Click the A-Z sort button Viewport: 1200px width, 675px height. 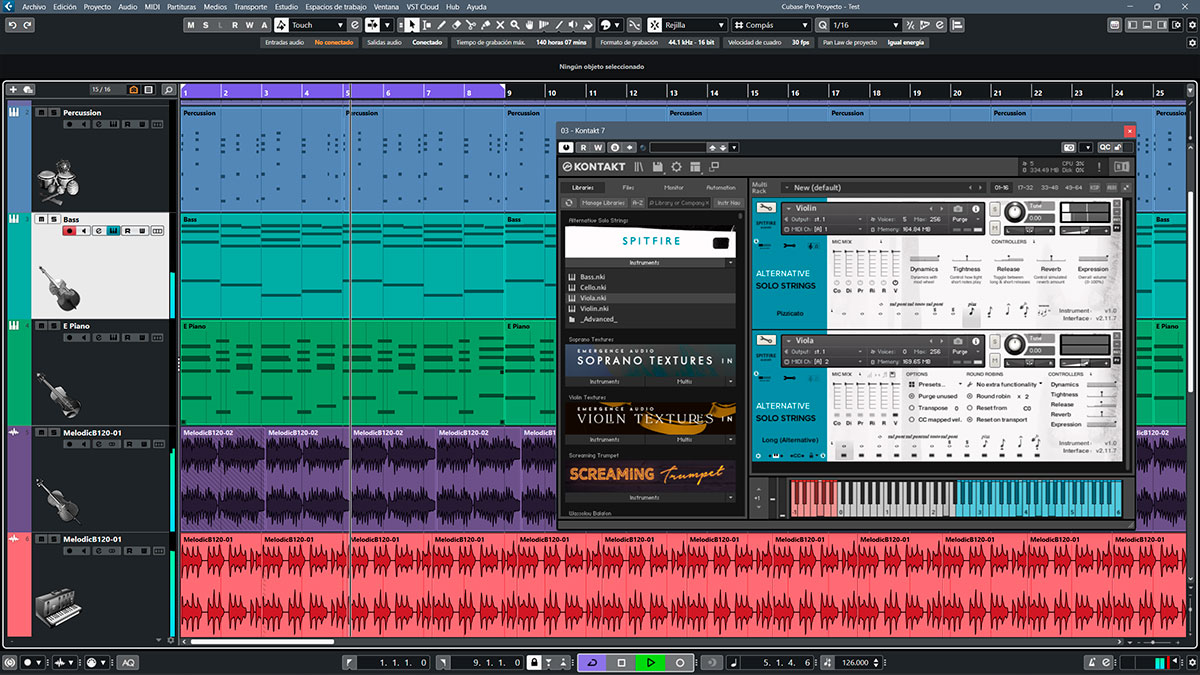637,203
